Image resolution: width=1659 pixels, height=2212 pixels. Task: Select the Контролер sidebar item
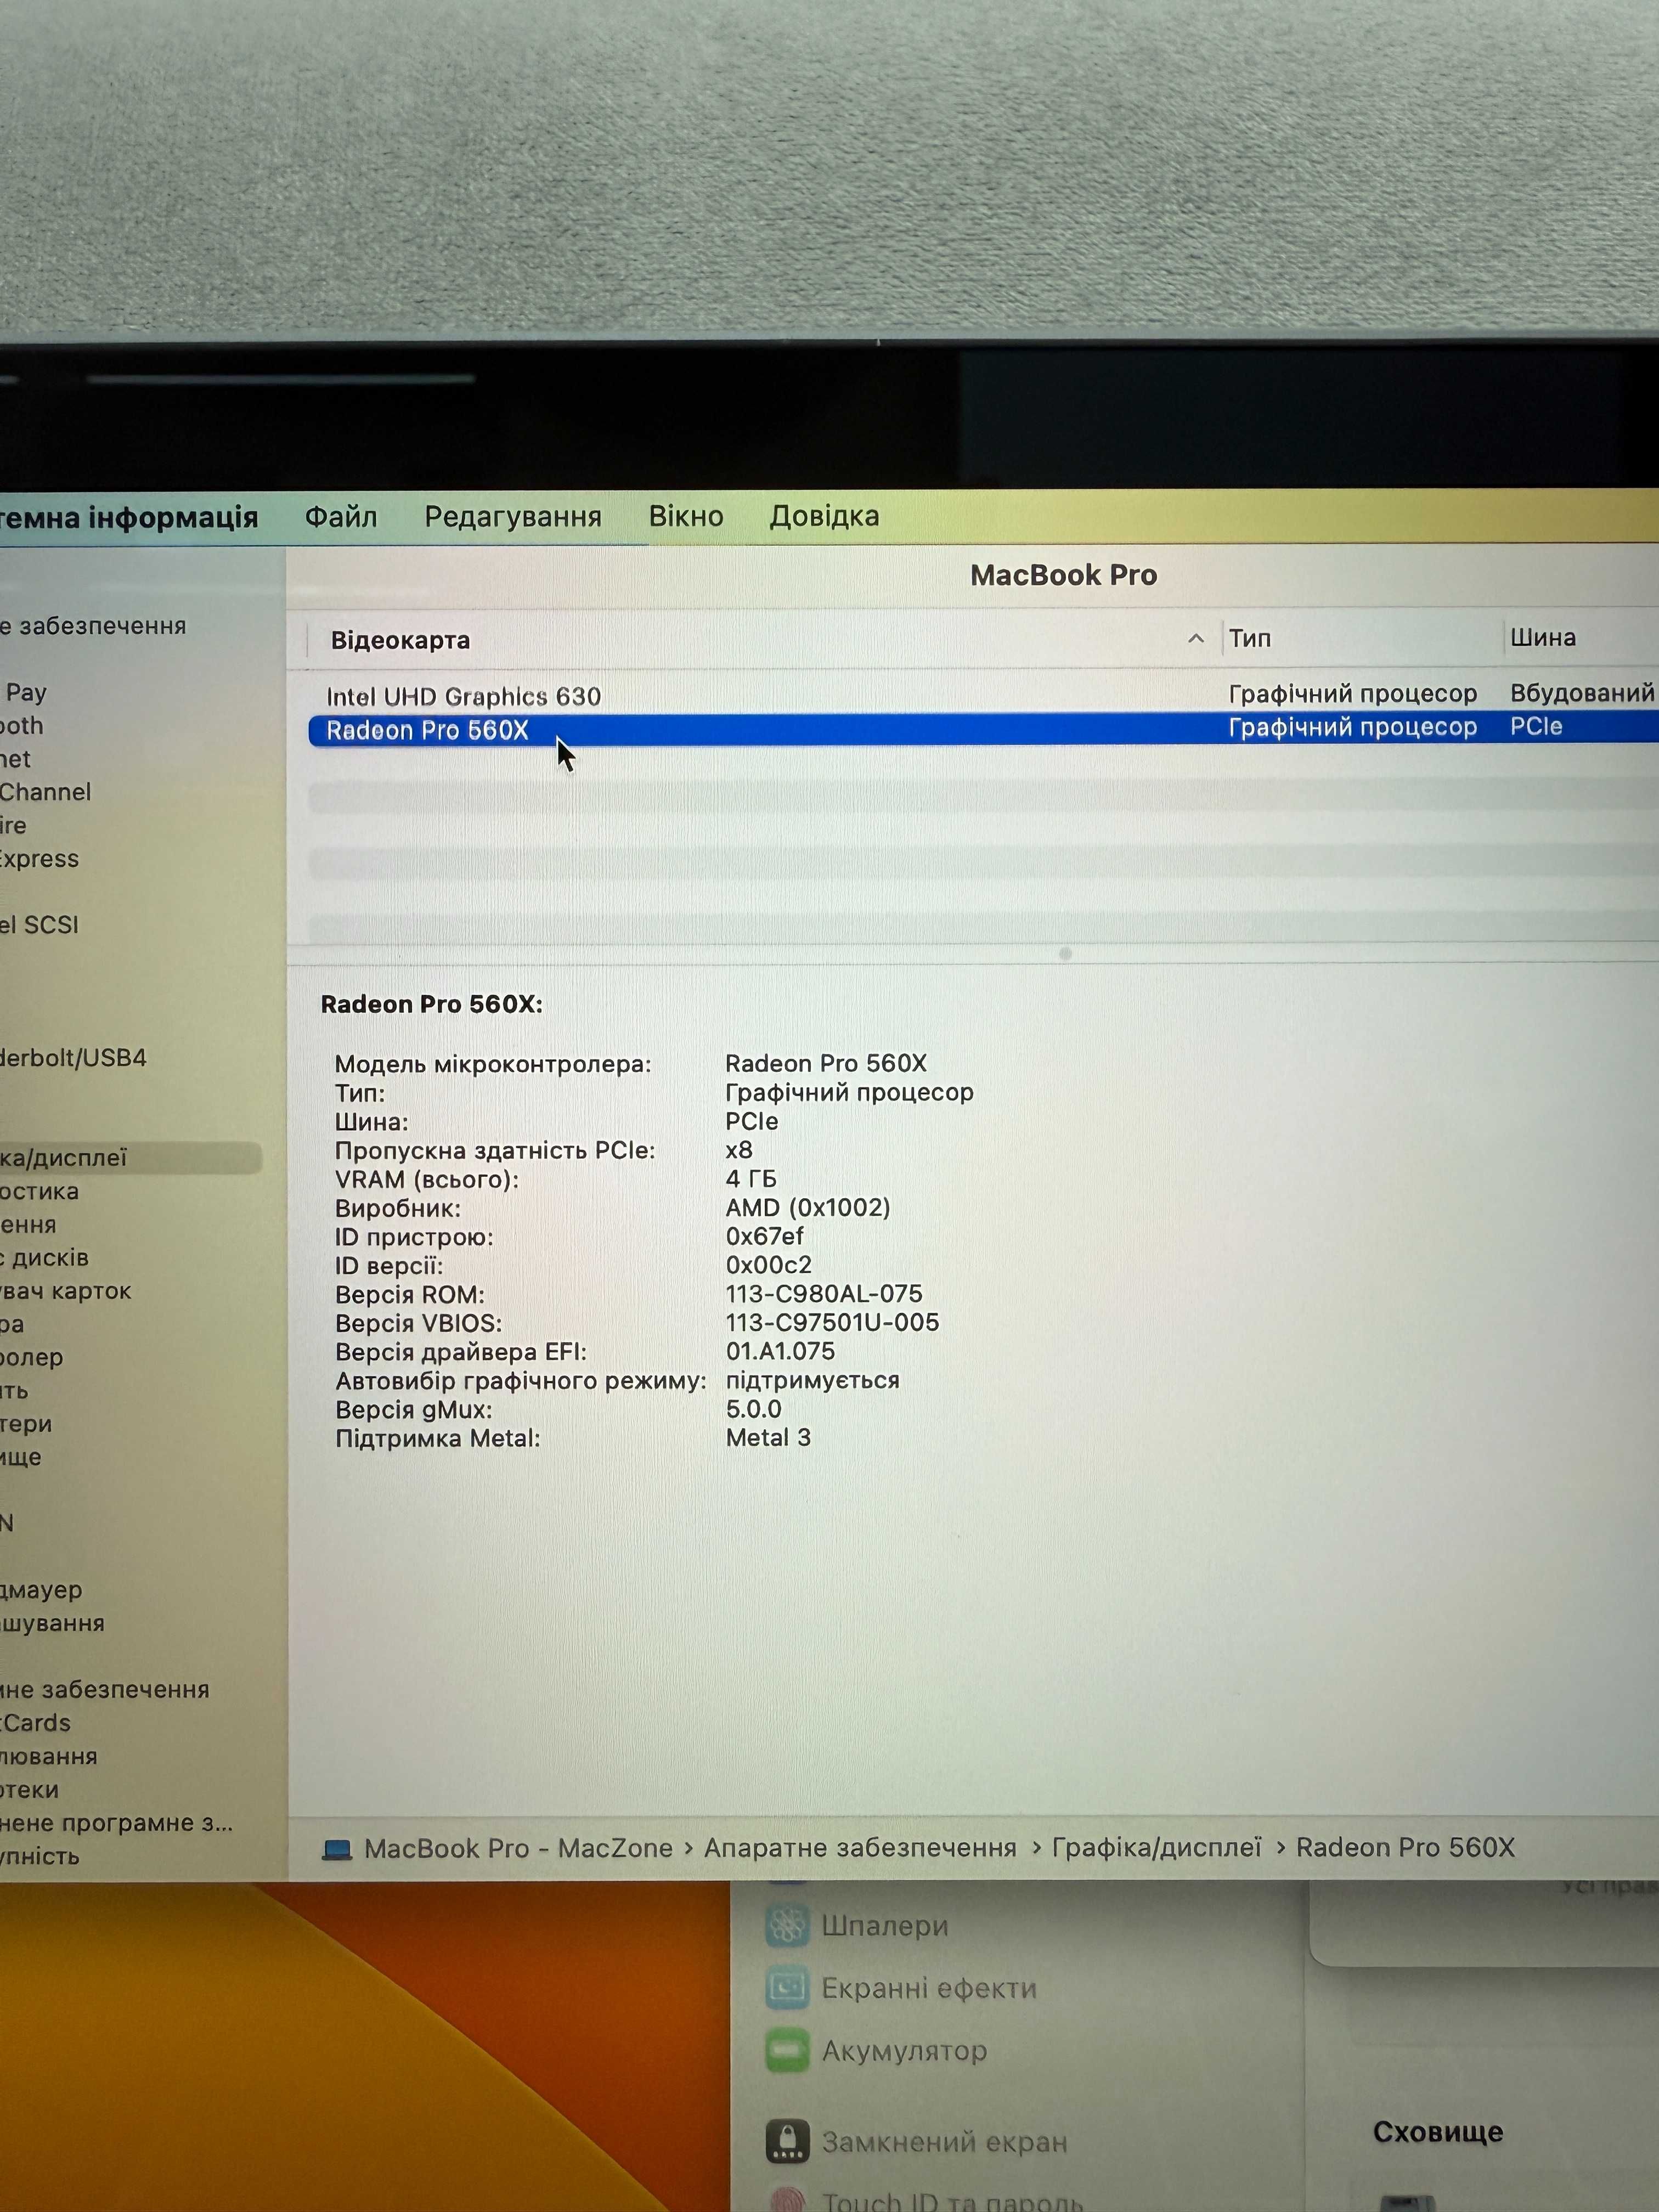(32, 1358)
